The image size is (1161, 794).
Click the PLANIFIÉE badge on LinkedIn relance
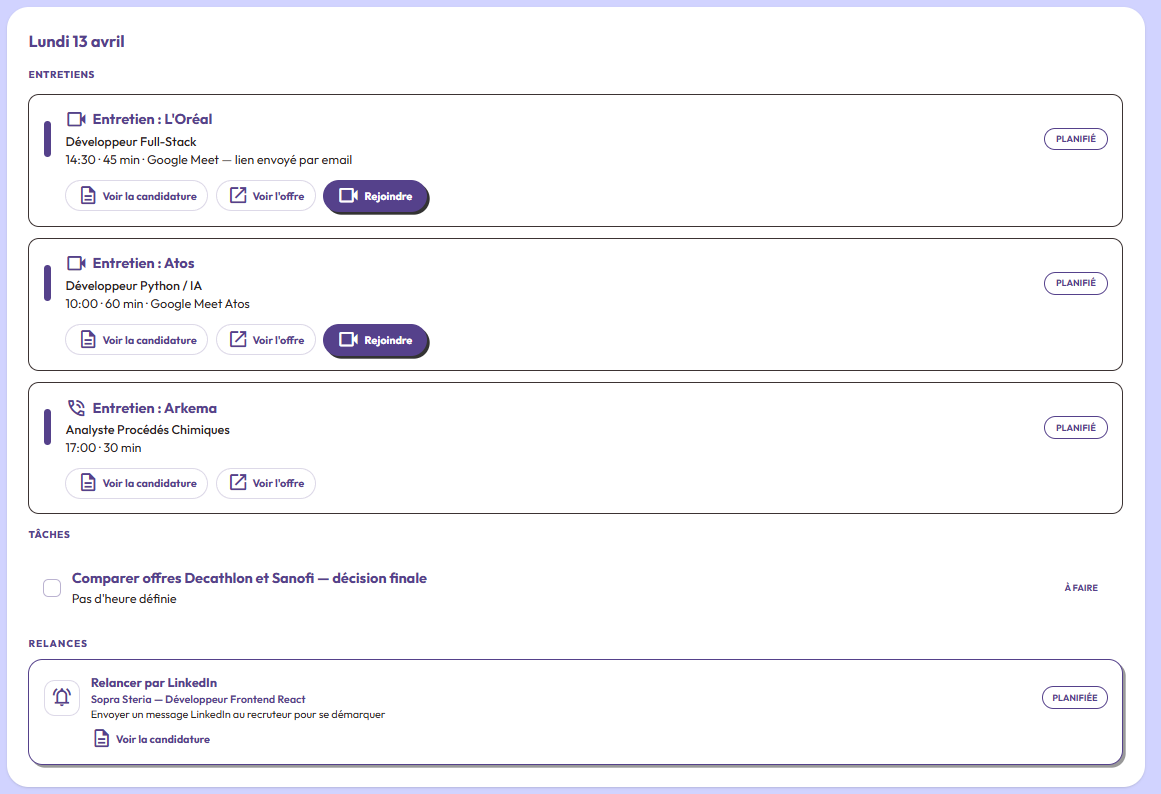pyautogui.click(x=1074, y=698)
